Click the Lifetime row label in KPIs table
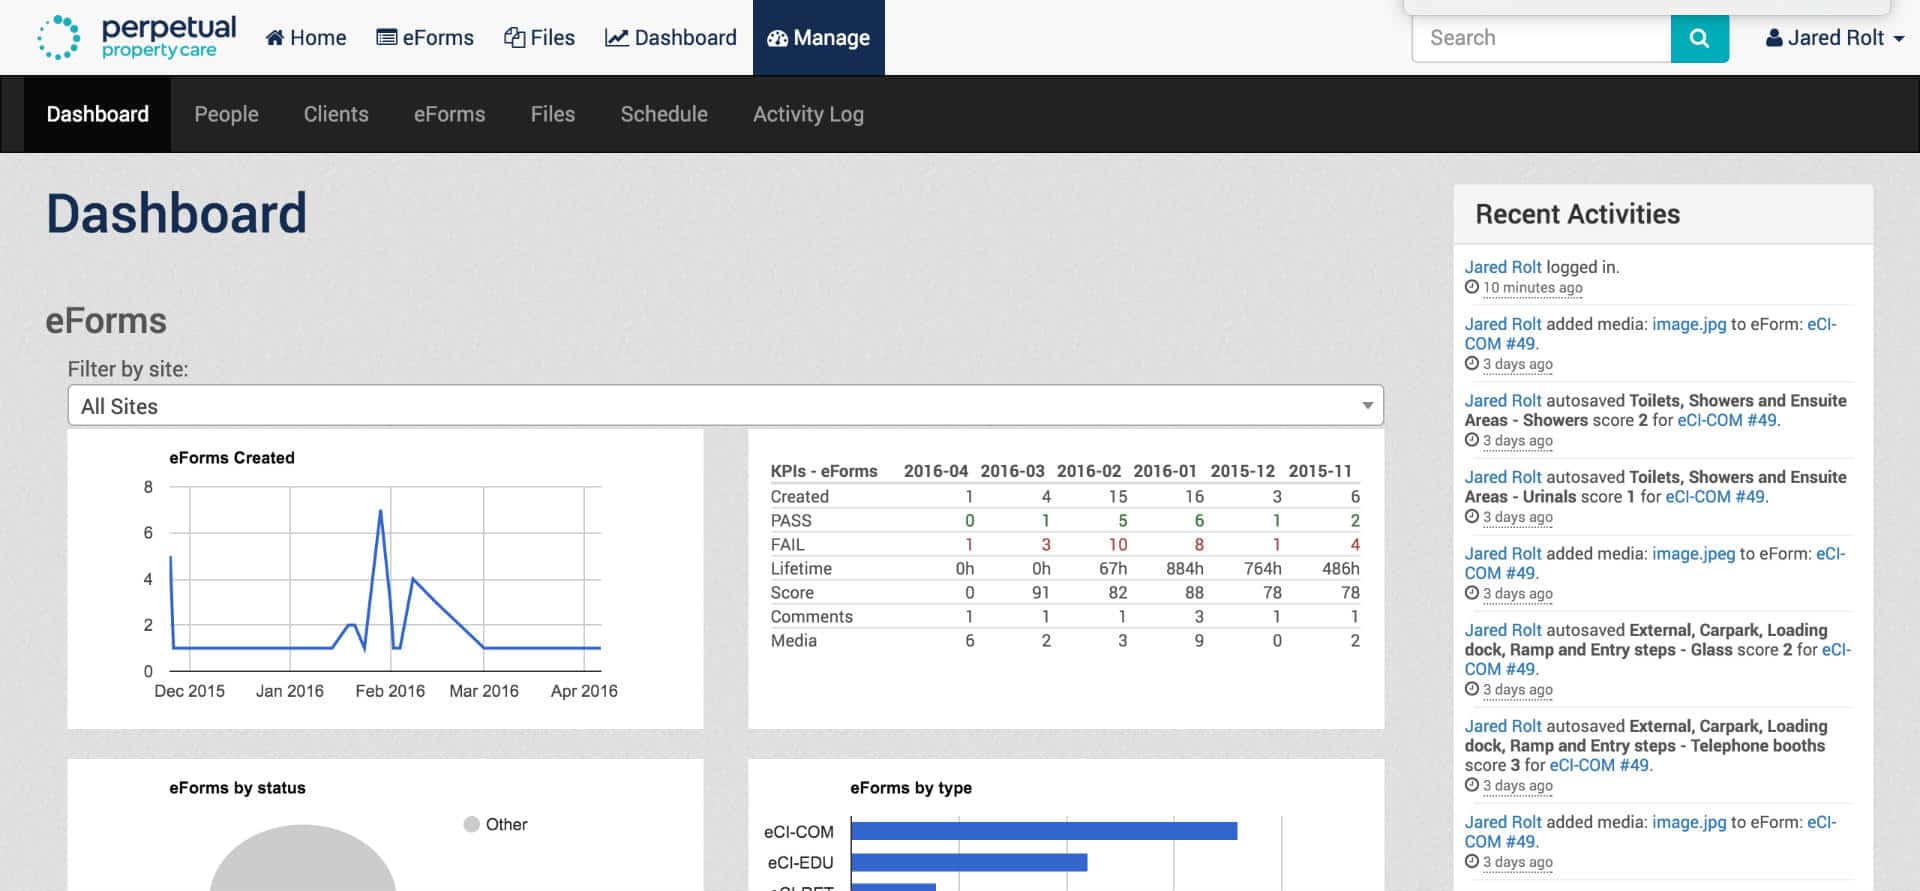1920x891 pixels. coord(801,568)
